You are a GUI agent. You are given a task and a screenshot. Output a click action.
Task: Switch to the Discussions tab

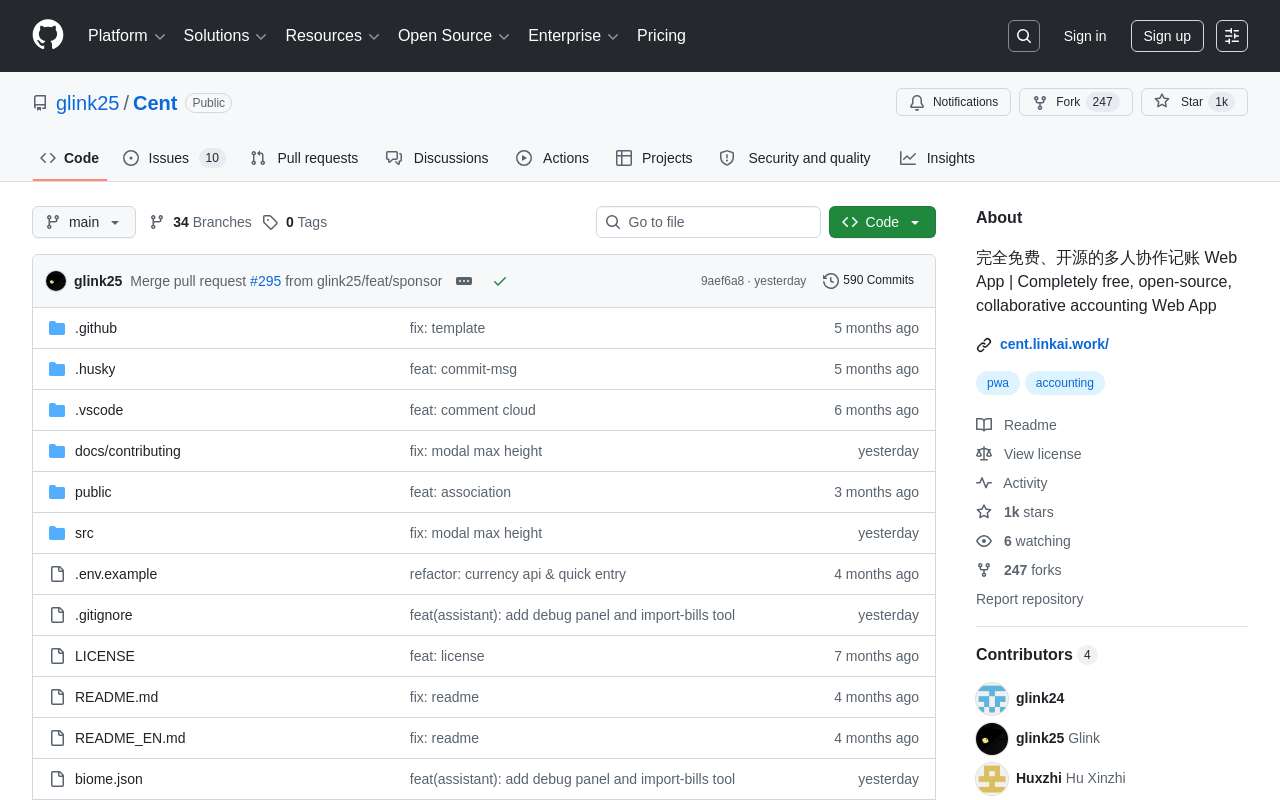(437, 158)
